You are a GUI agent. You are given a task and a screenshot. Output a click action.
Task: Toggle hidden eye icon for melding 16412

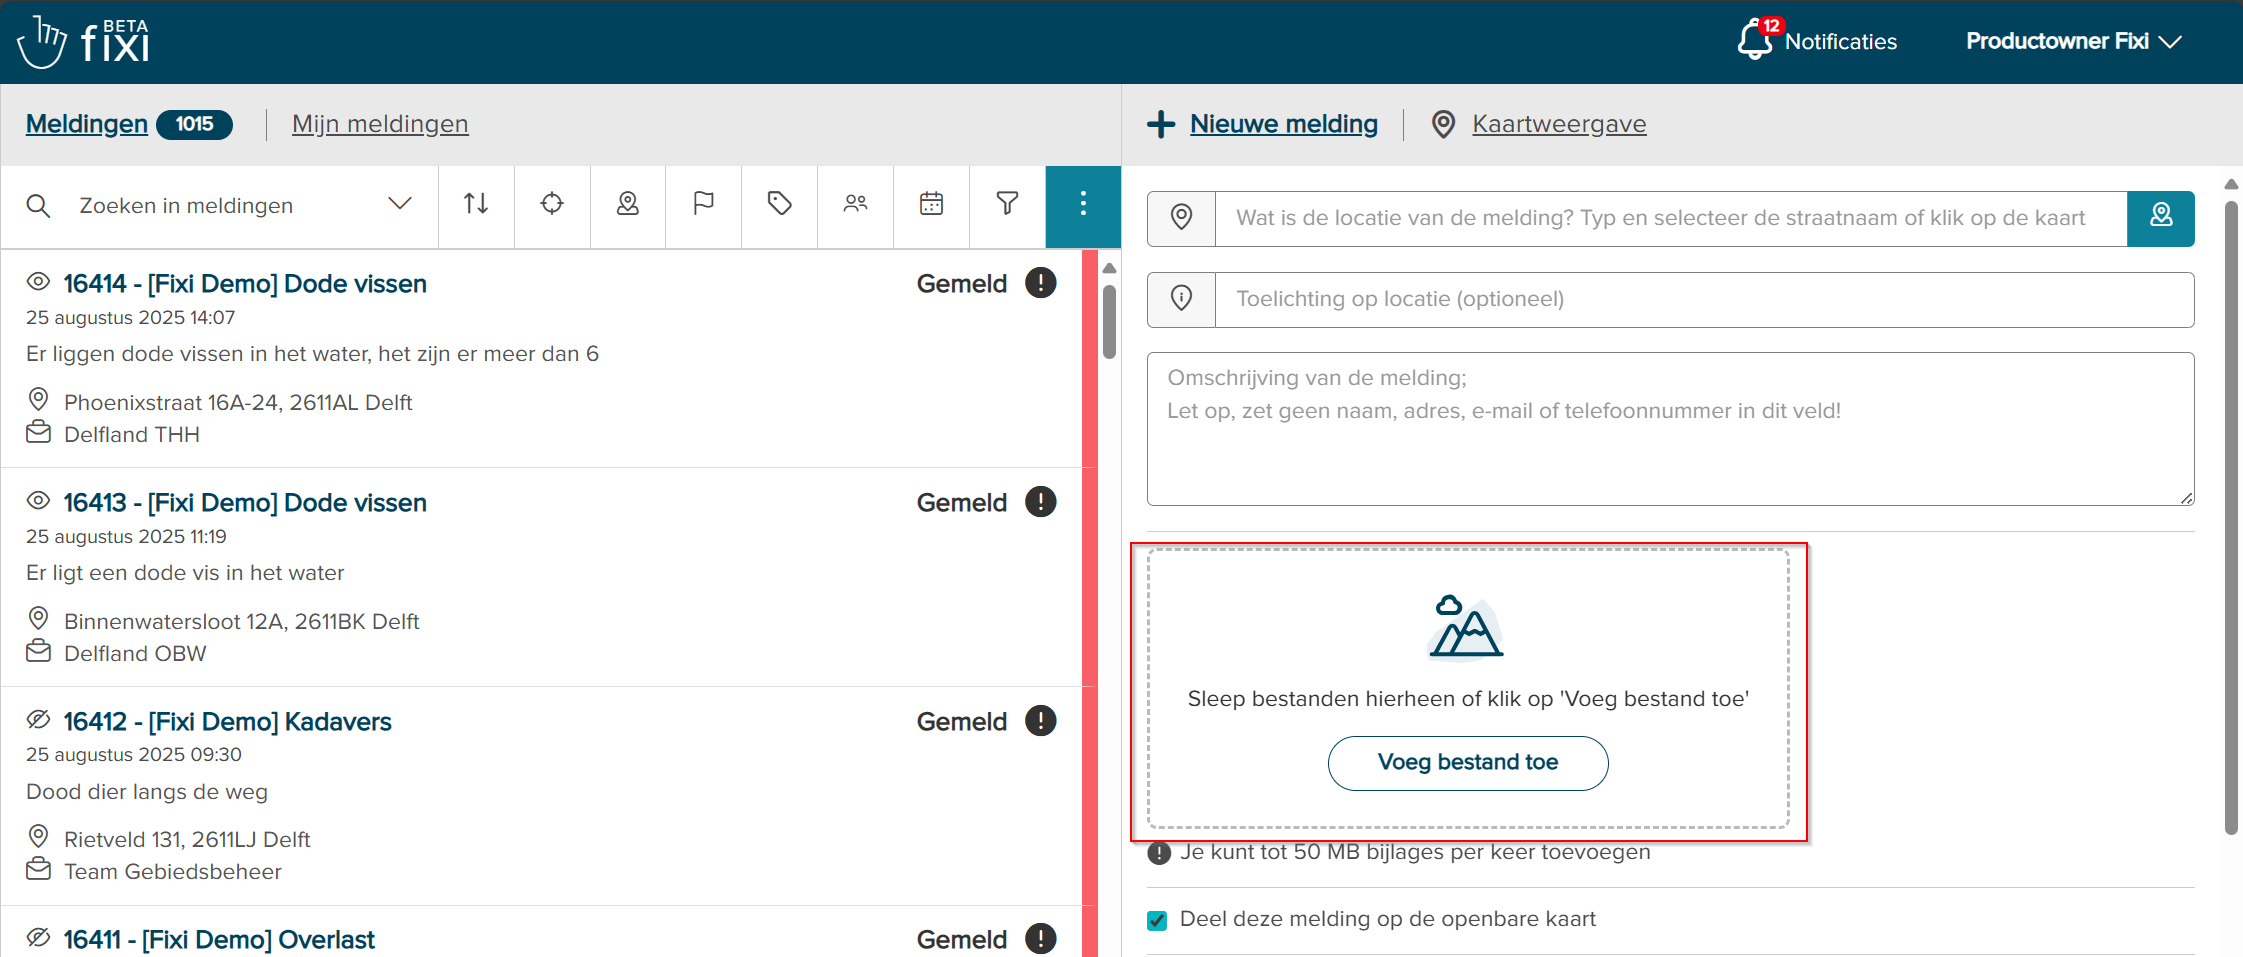tap(38, 720)
